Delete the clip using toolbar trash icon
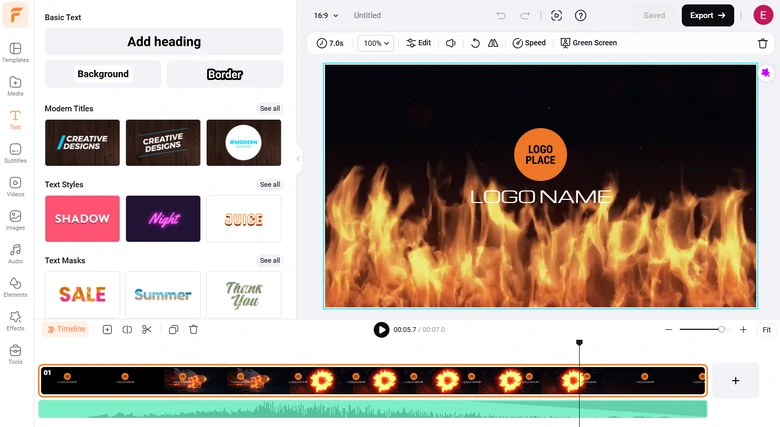The height and width of the screenshot is (427, 780). tap(763, 43)
